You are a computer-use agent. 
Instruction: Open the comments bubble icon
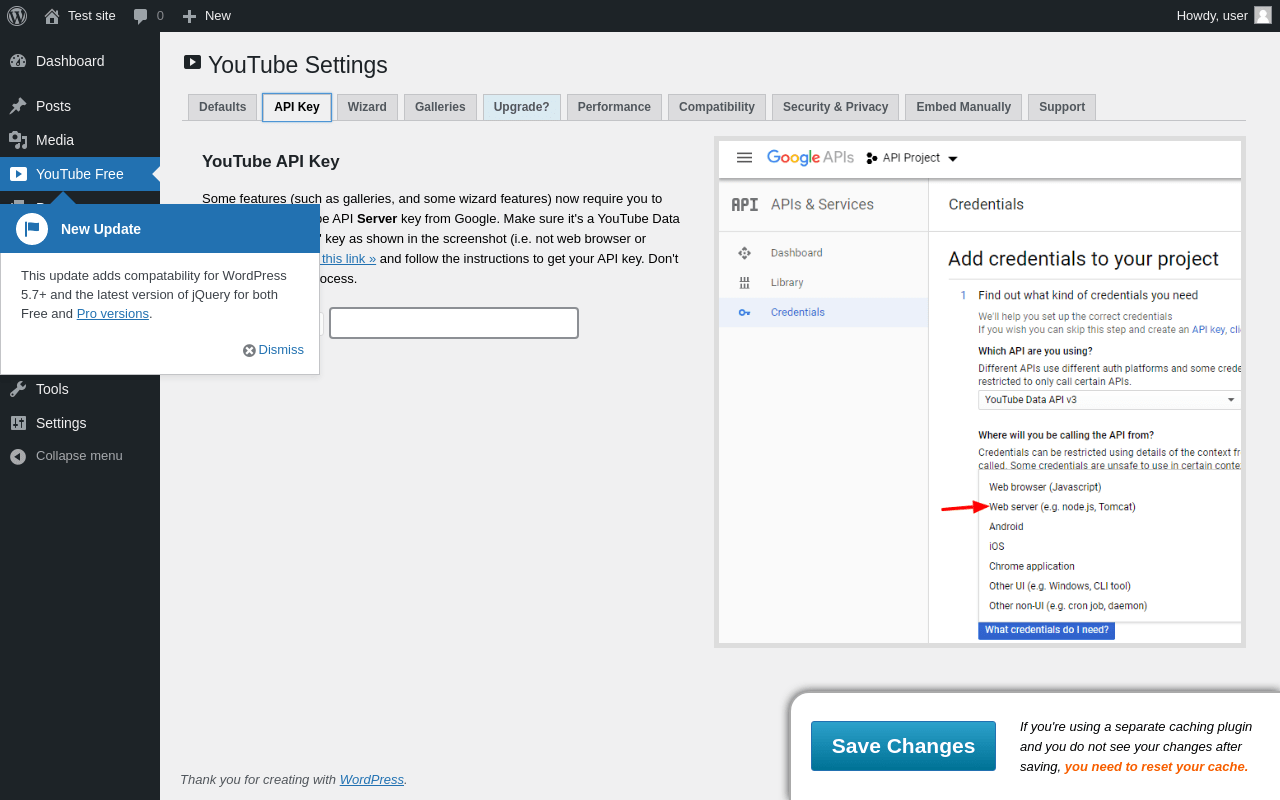(x=140, y=16)
